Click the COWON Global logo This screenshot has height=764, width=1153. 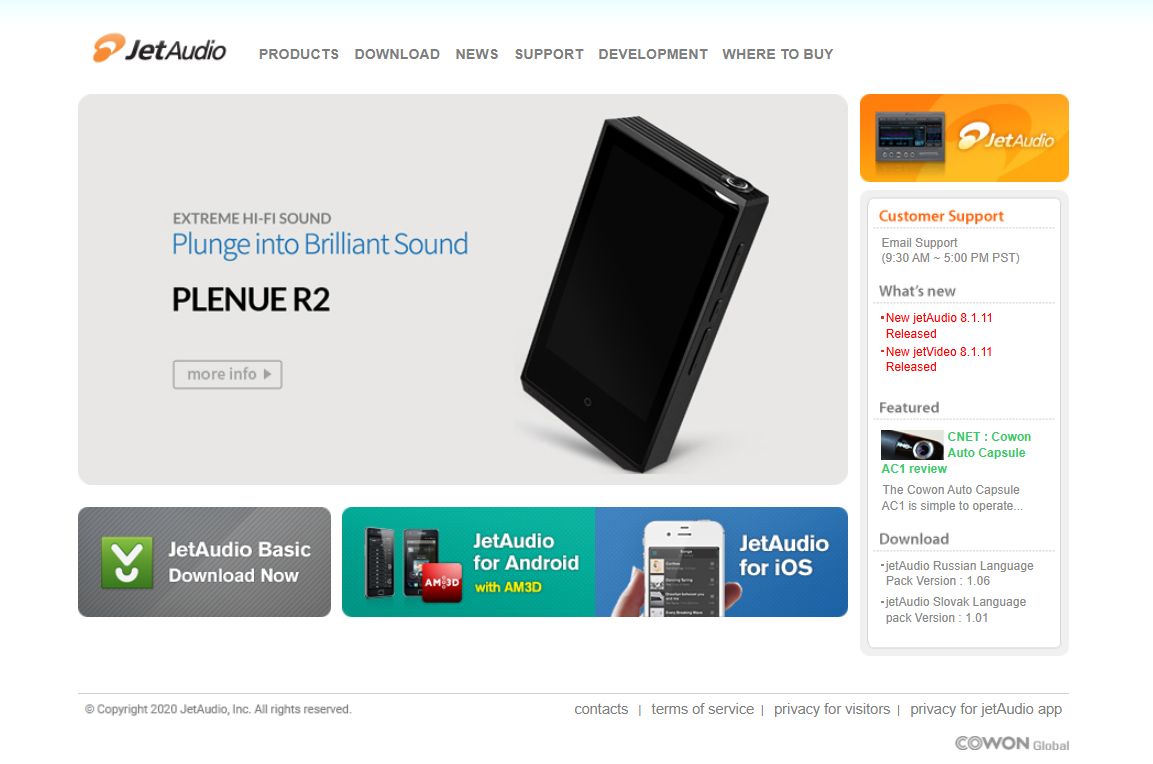click(x=1012, y=743)
